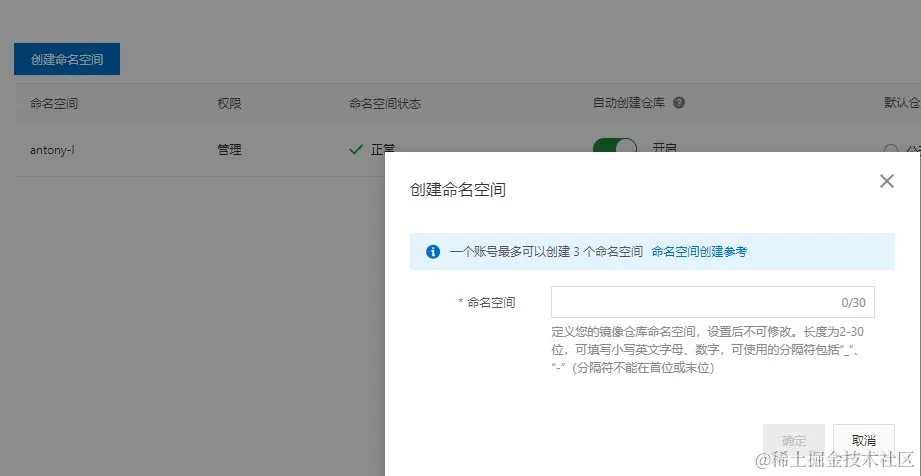Click the 命名空间 input field
The height and width of the screenshot is (476, 921).
tap(712, 302)
